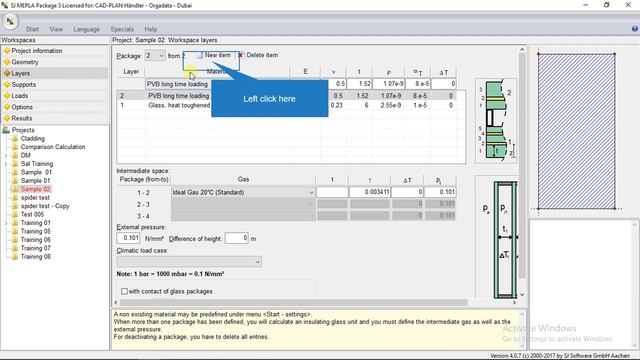Image resolution: width=640 pixels, height=360 pixels.
Task: Select the Sample 01 project with double space
Action: coord(36,172)
